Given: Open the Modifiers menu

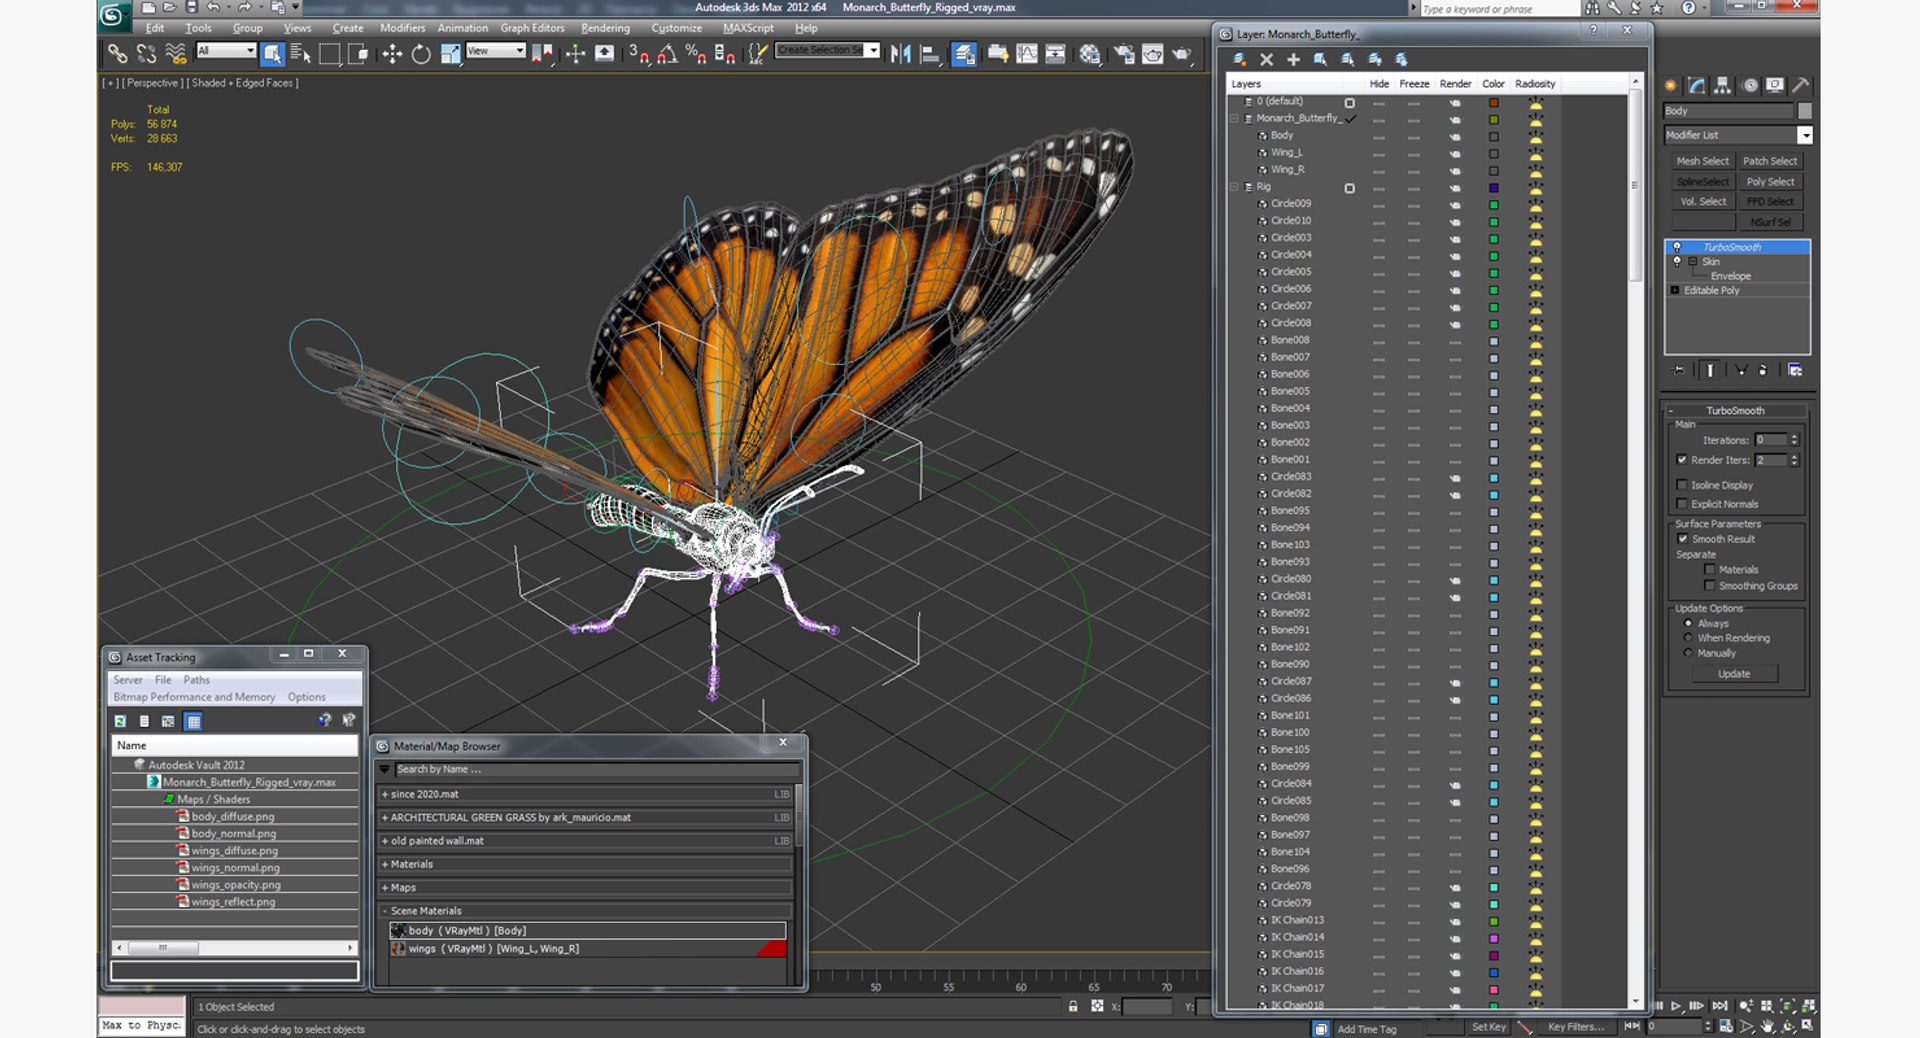Looking at the screenshot, I should coord(402,28).
